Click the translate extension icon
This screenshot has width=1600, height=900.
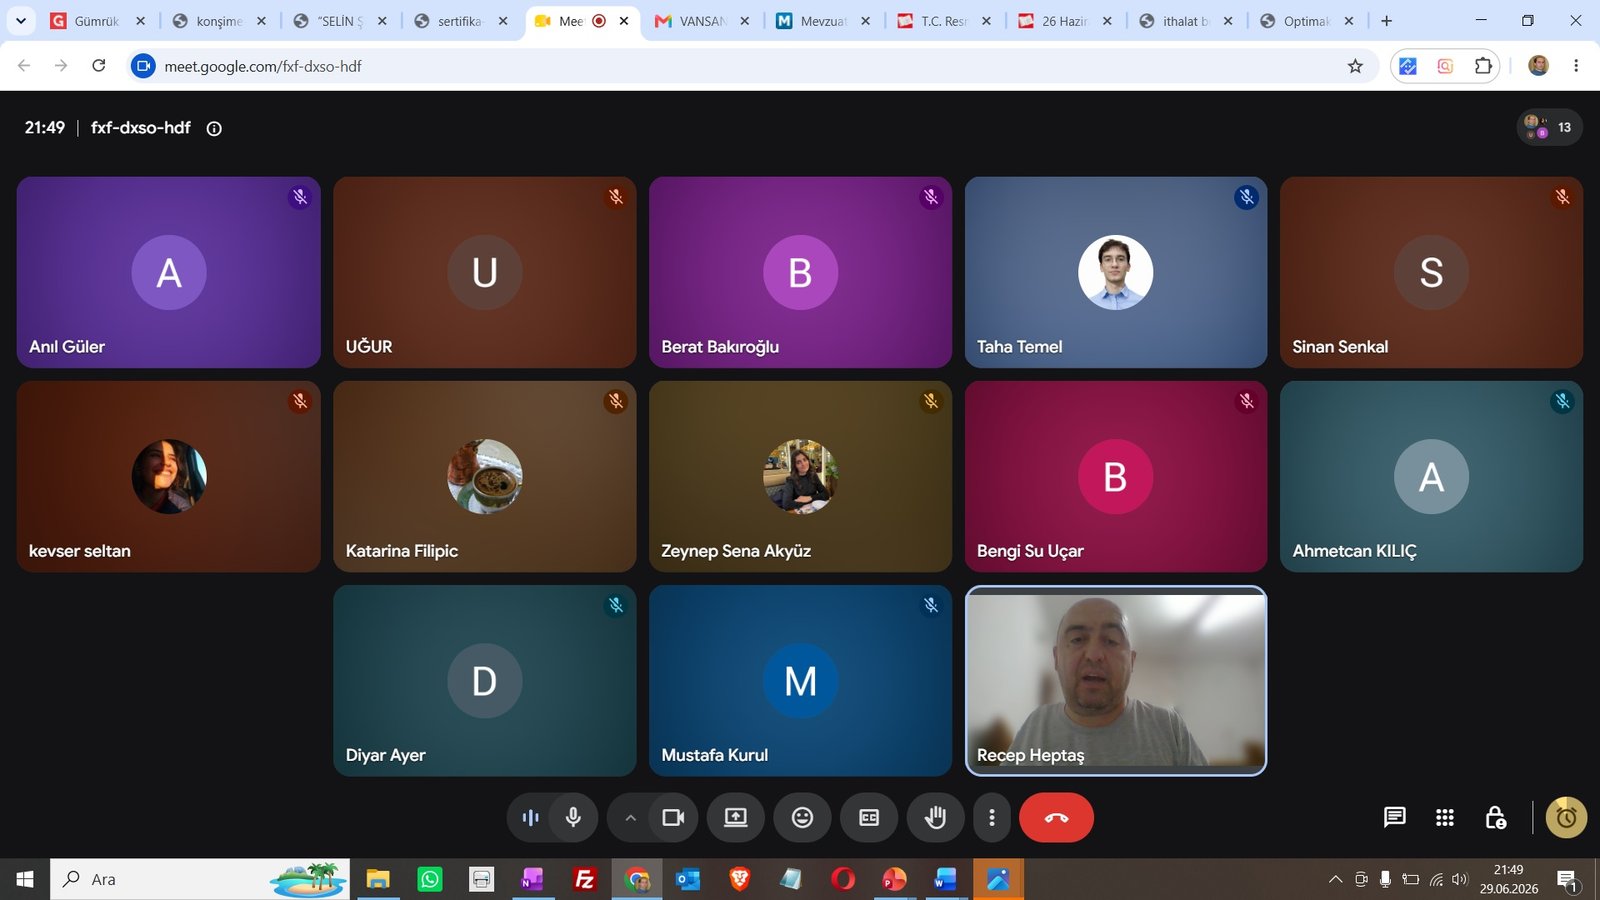(1408, 66)
